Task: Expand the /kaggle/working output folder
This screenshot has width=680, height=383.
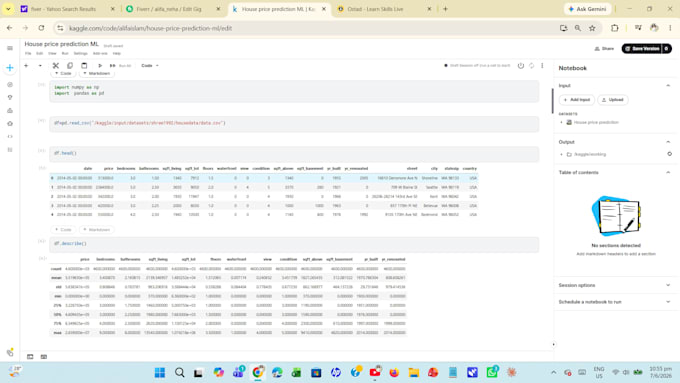Action: click(562, 154)
